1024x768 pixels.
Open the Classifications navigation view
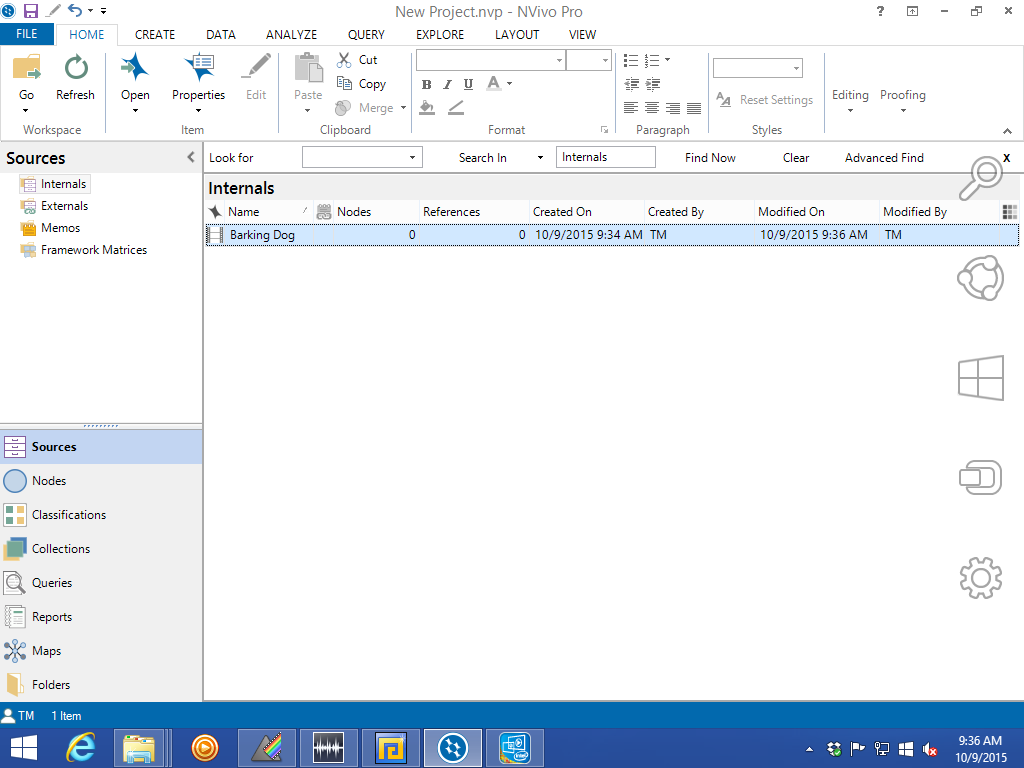68,515
